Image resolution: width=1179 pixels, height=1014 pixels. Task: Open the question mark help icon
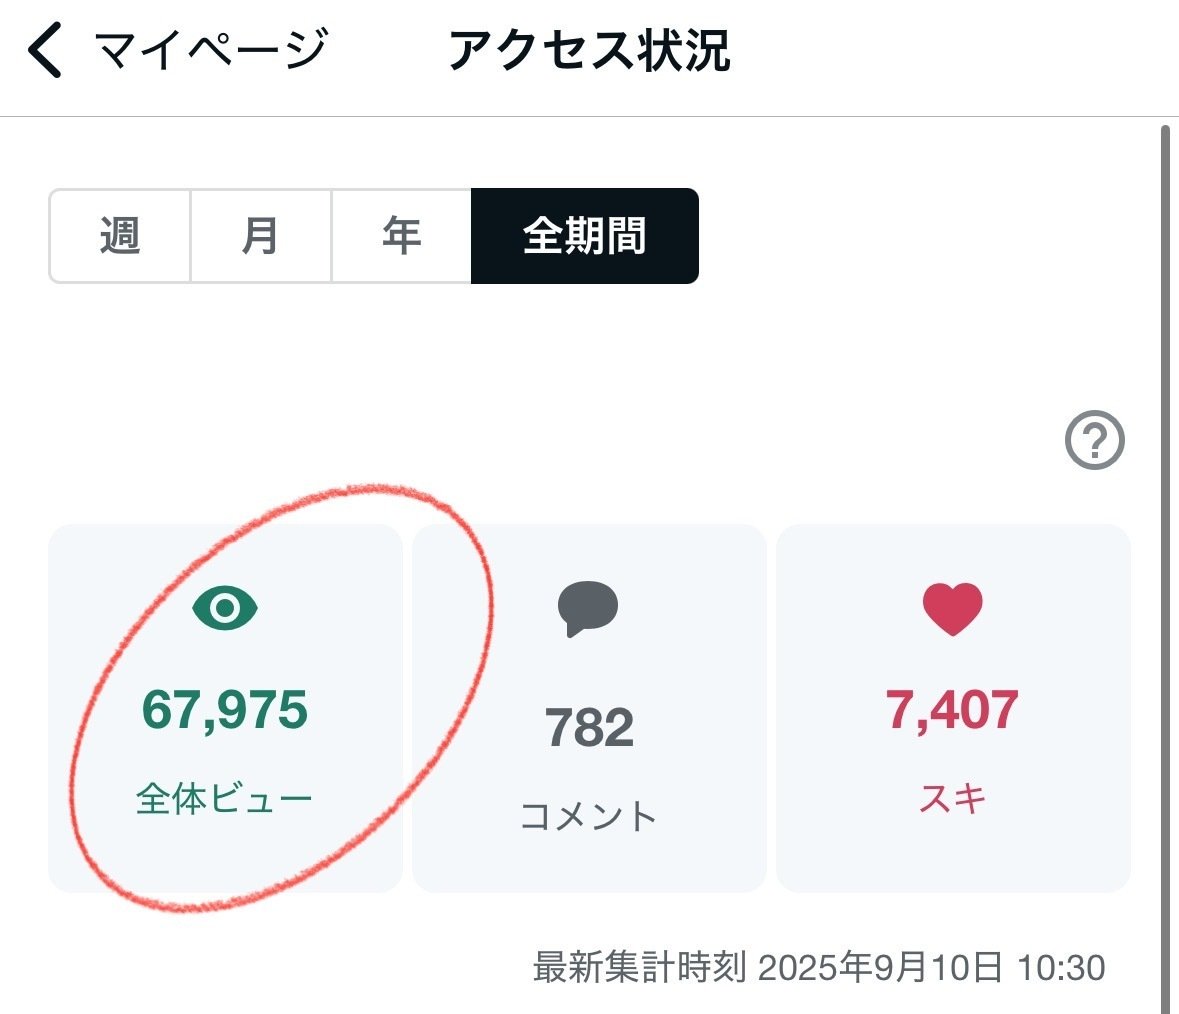tap(1094, 440)
